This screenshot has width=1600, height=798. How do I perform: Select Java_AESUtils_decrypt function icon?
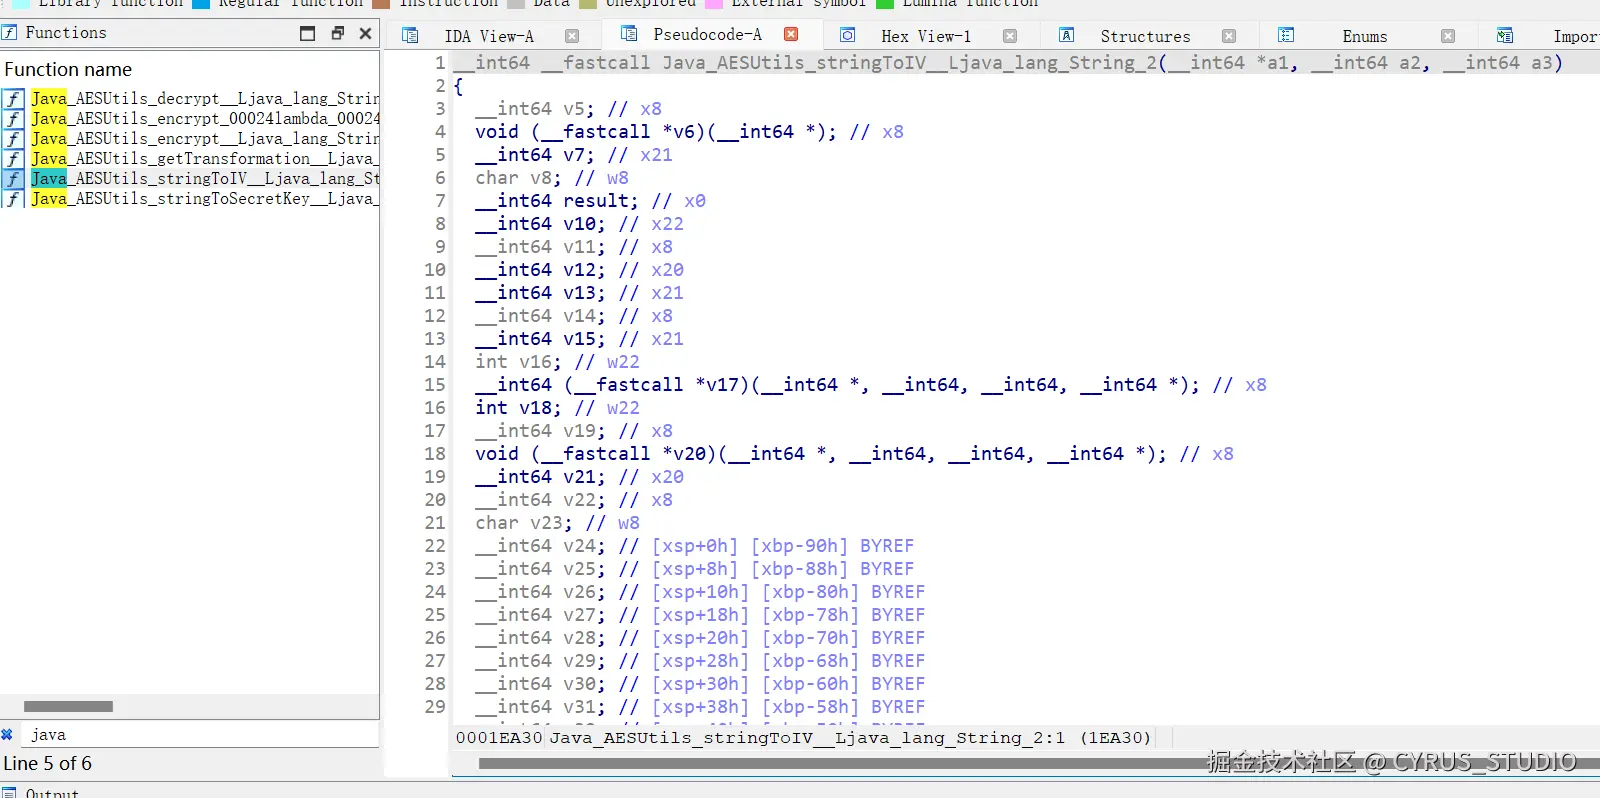[13, 99]
